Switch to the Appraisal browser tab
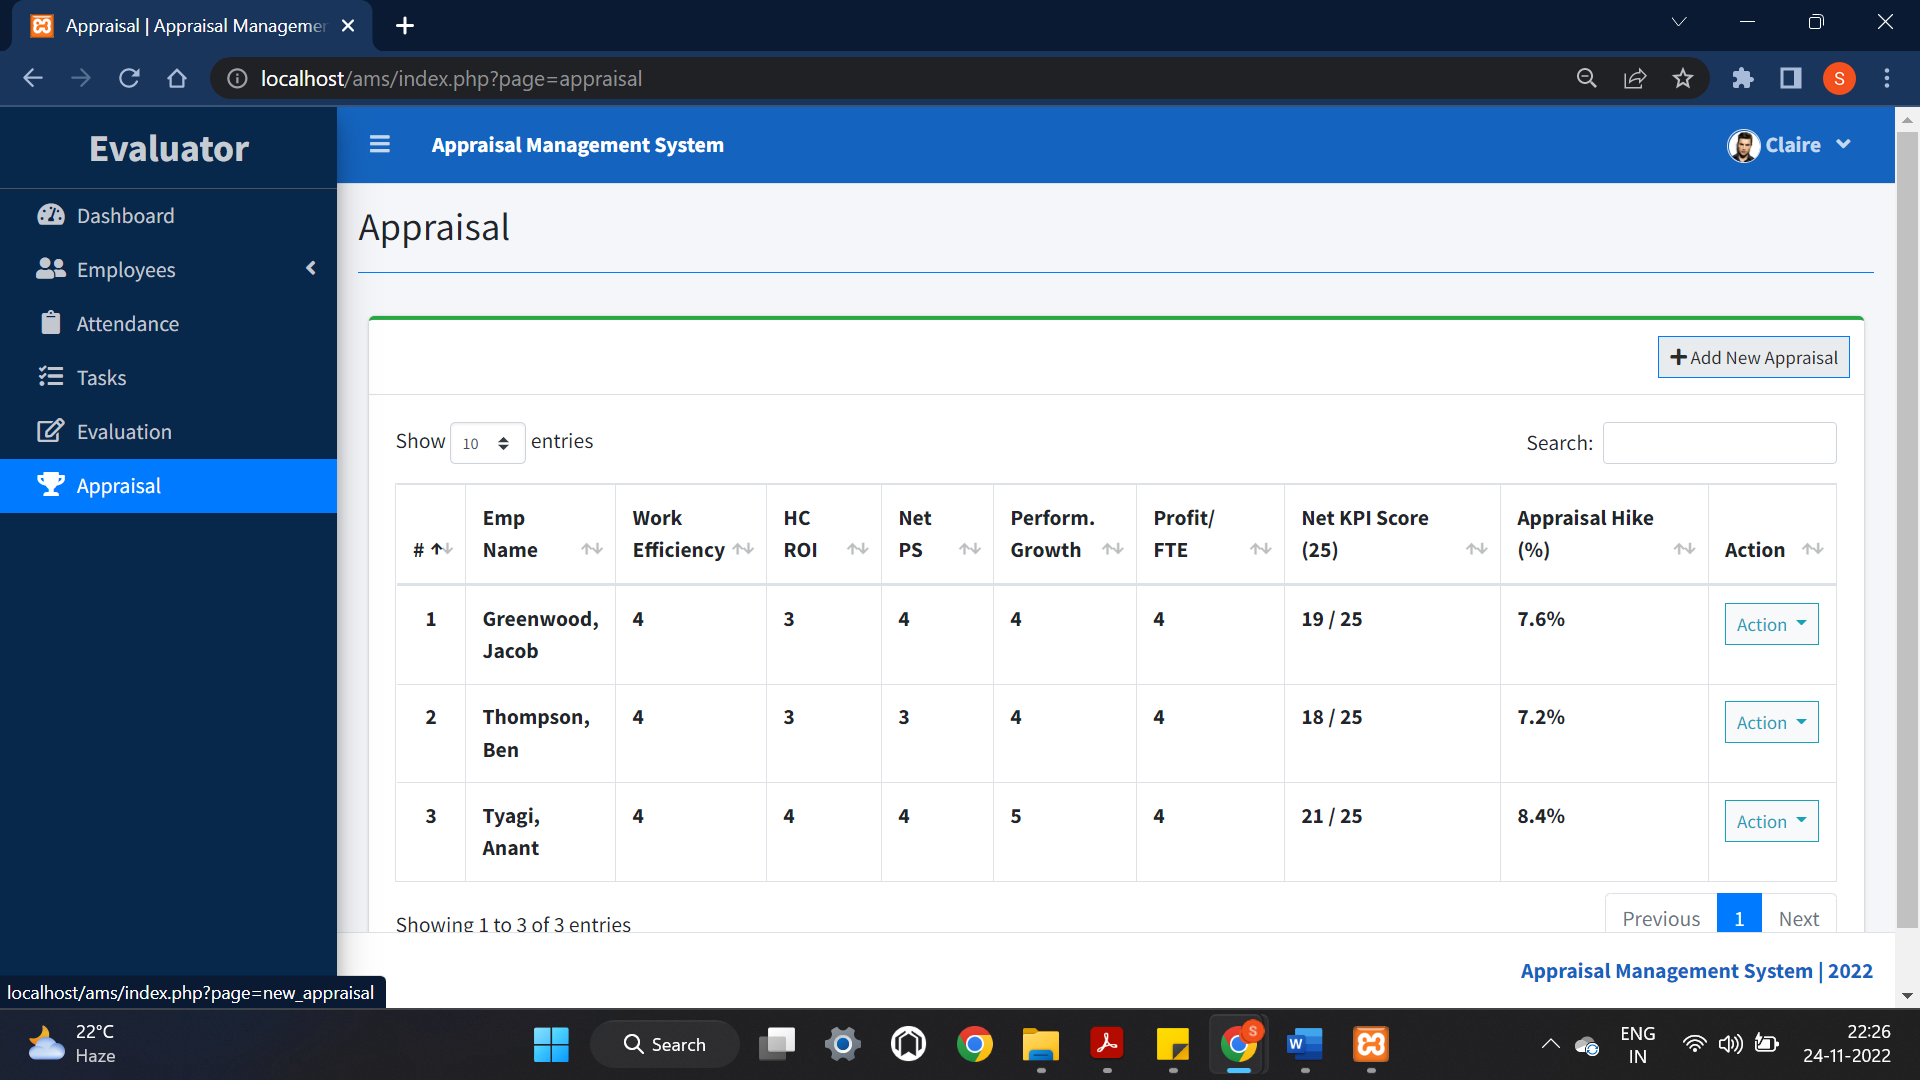Screen dimensions: 1920x1080 pos(180,25)
